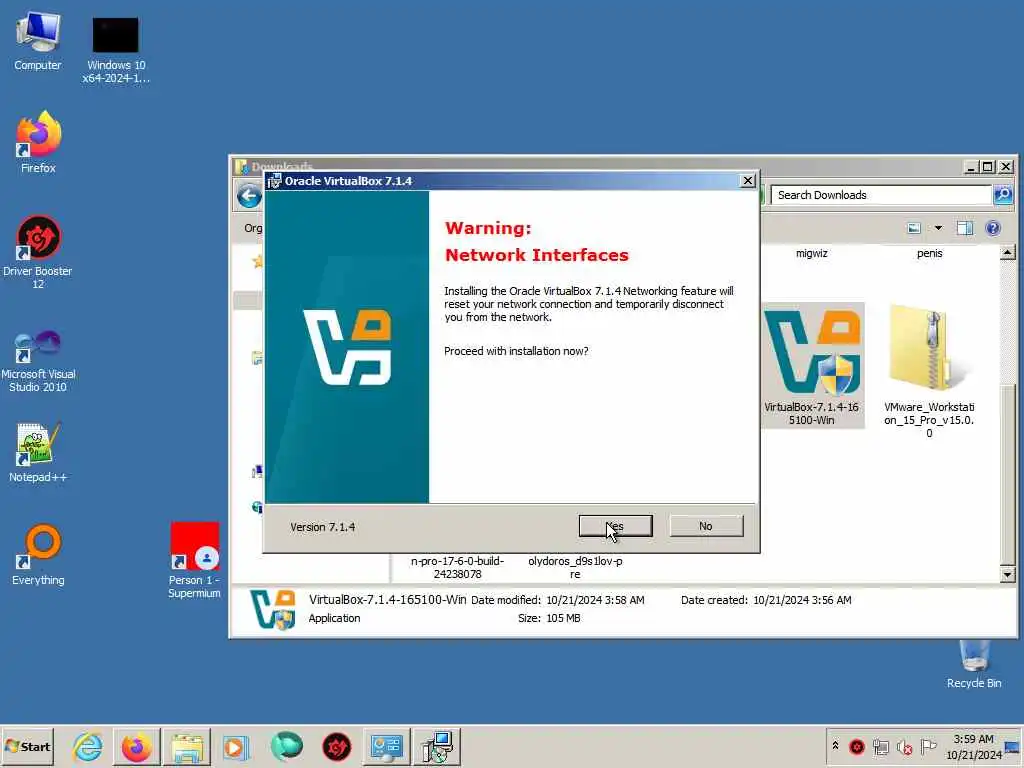Show hidden system tray icons
The height and width of the screenshot is (768, 1024).
pos(835,746)
